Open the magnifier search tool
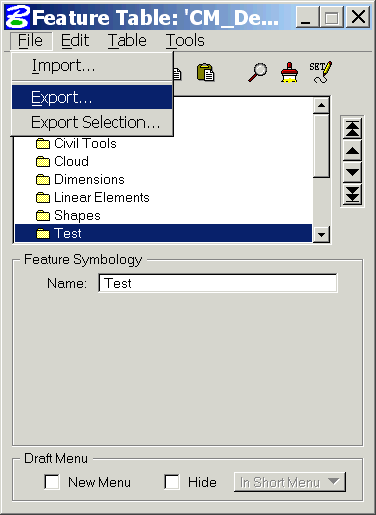Viewport: 376px width, 515px height. [x=257, y=72]
